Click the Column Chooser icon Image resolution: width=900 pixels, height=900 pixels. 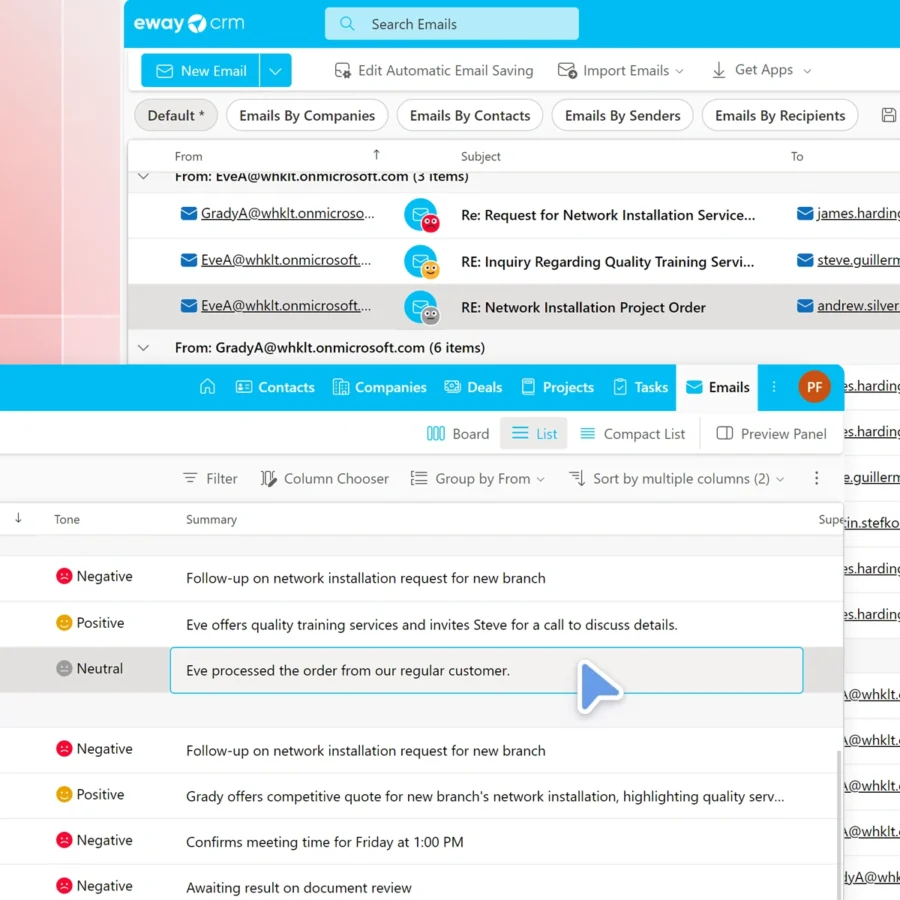pyautogui.click(x=268, y=479)
